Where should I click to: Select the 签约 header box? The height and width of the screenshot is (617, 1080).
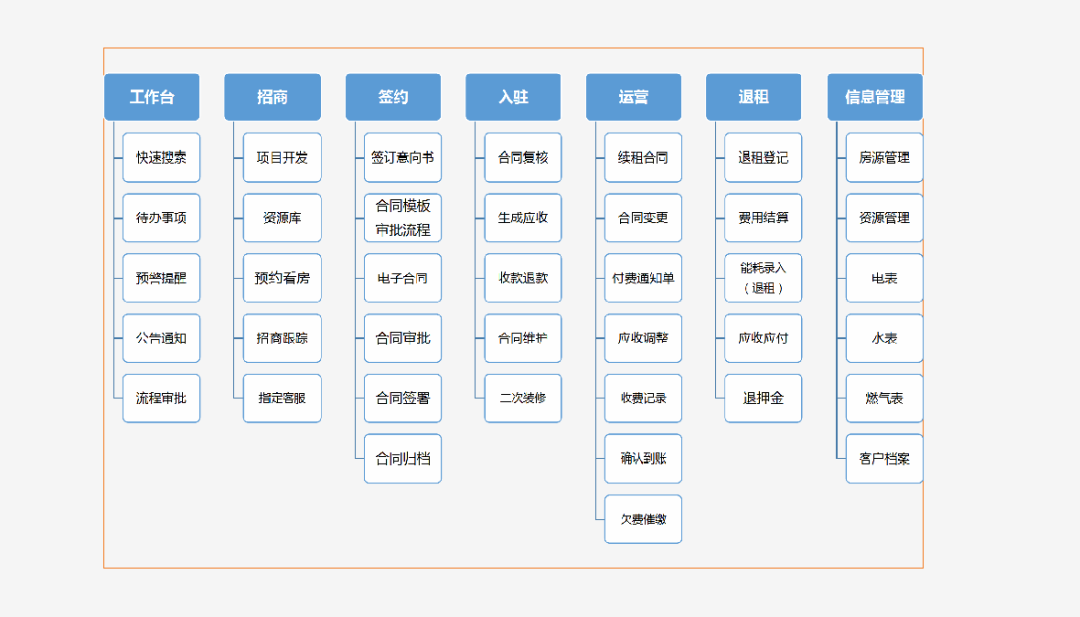coord(393,97)
